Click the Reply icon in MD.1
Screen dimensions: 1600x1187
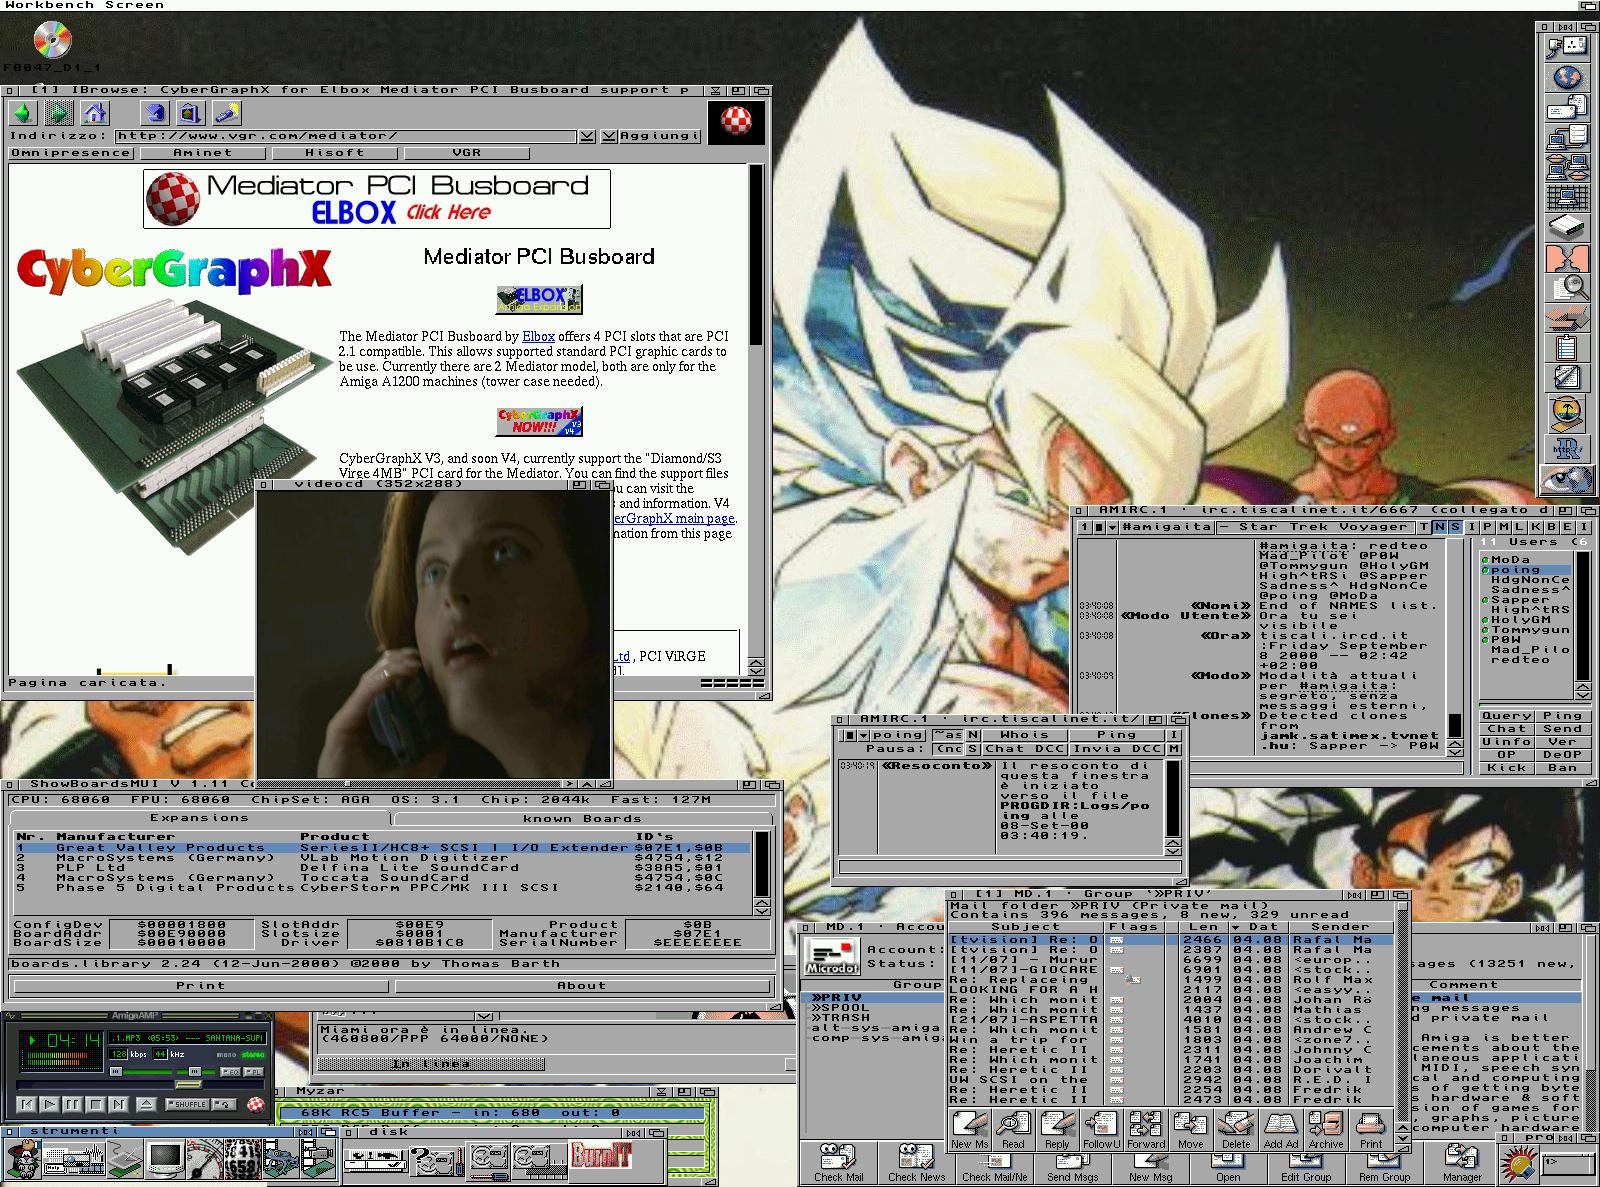tap(1057, 1130)
